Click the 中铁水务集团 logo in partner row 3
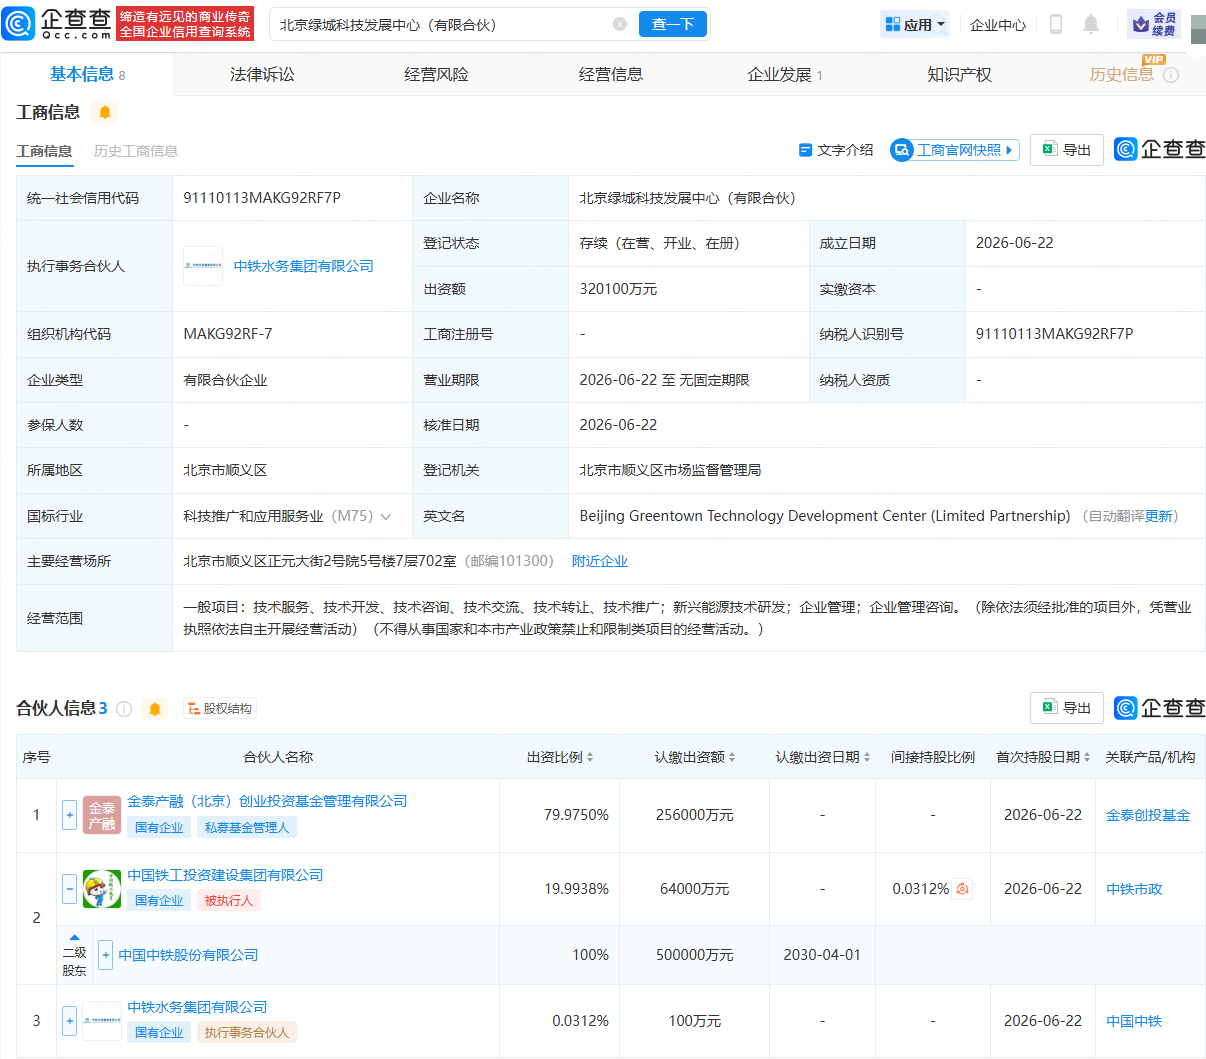 102,1021
